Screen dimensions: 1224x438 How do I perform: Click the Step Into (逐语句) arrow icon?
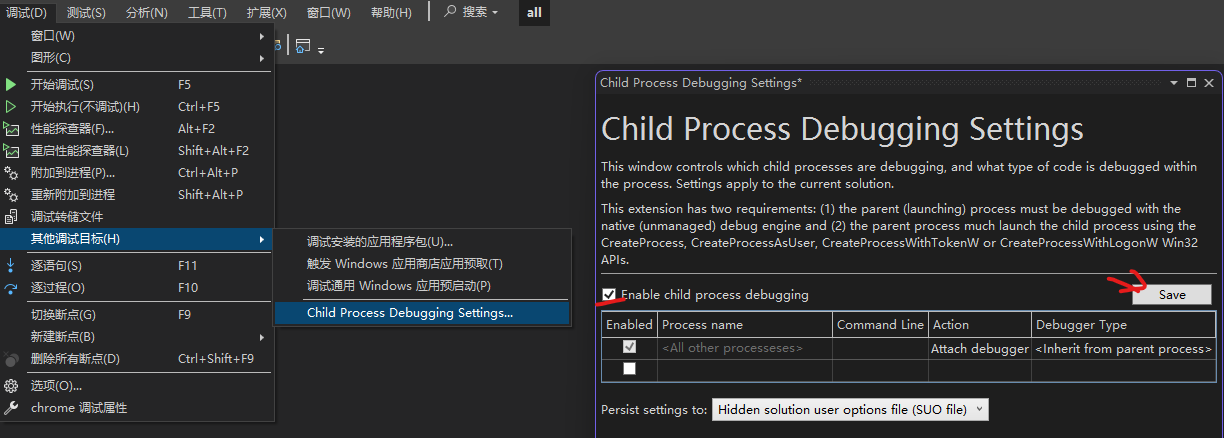(11, 266)
